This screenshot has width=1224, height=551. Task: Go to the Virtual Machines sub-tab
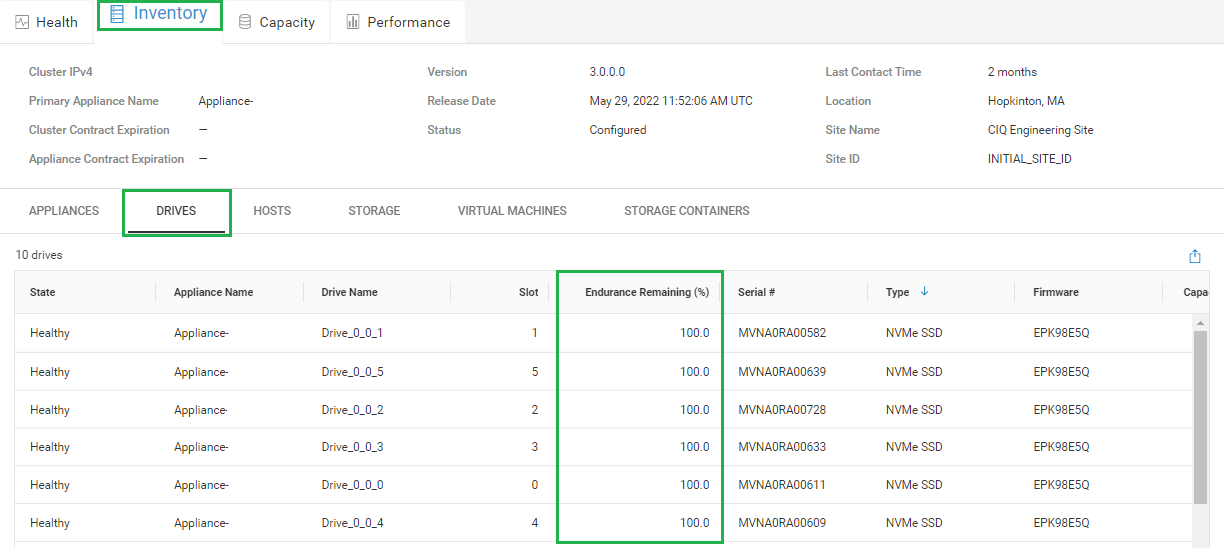coord(512,211)
